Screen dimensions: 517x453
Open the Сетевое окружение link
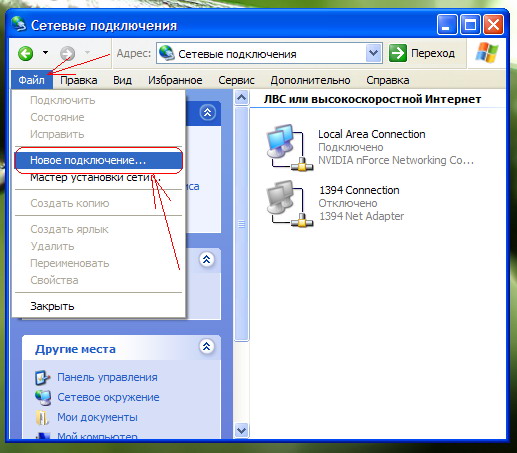click(108, 397)
